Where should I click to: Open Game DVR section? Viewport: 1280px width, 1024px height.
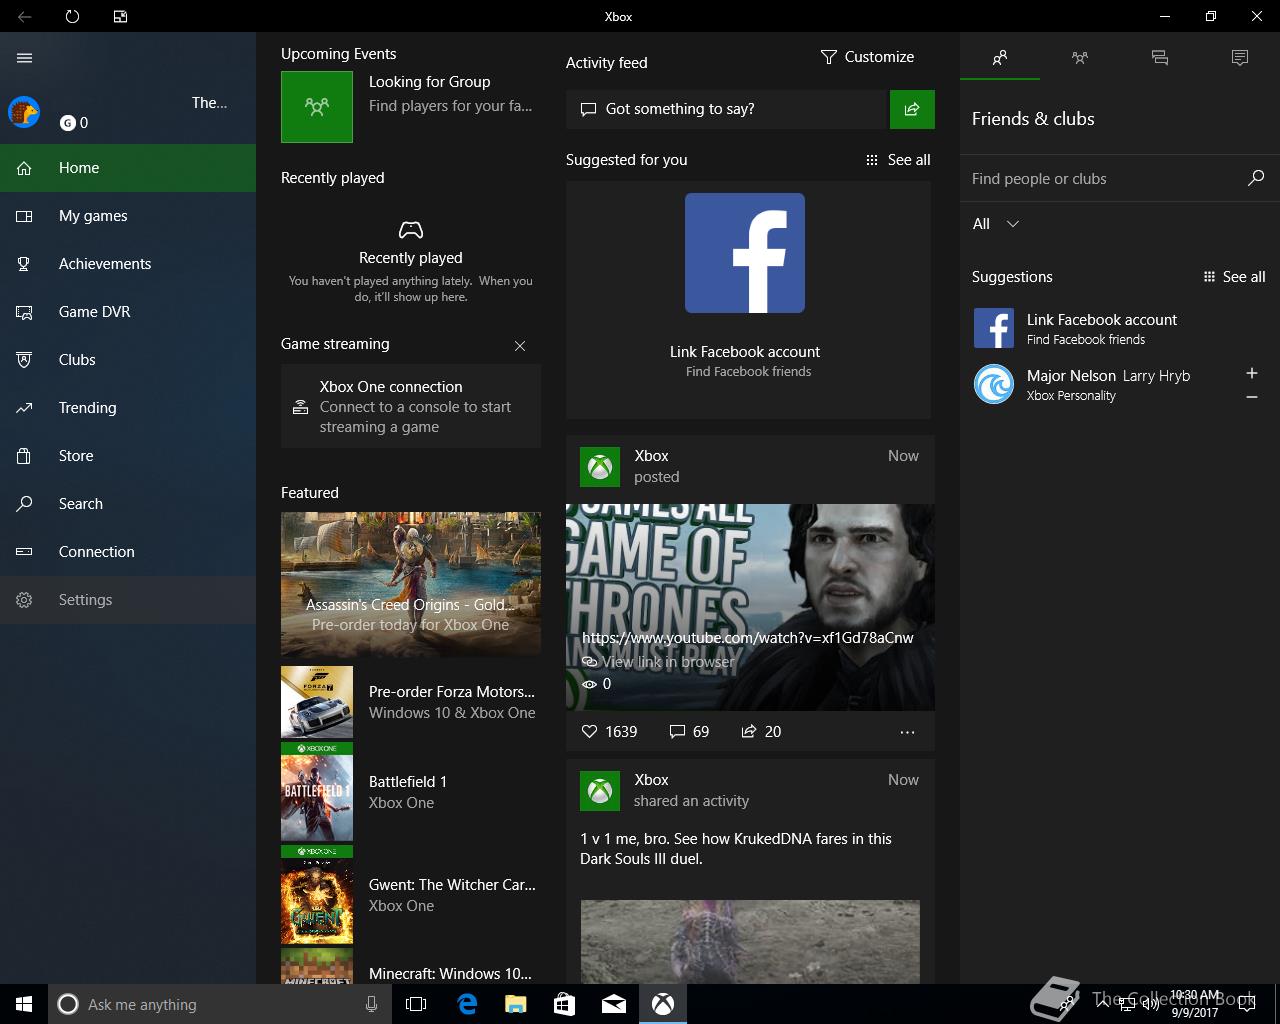coord(128,312)
